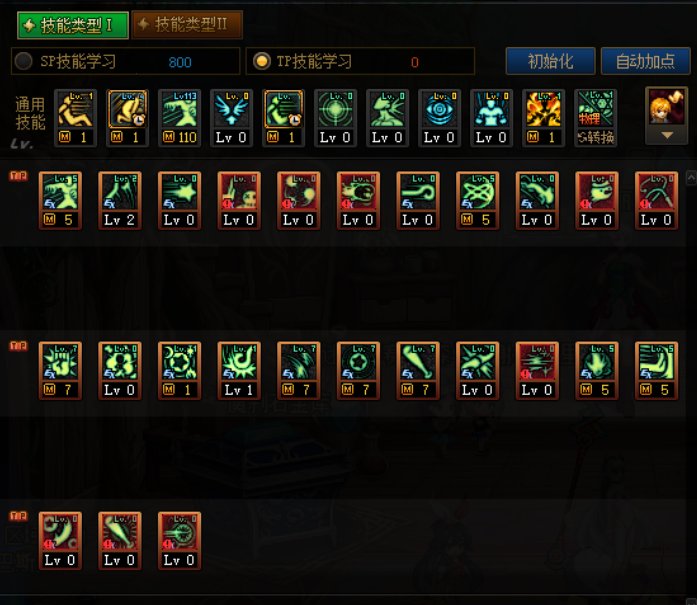Select the SP技能学习 radio button
697x605 pixels.
(23, 61)
